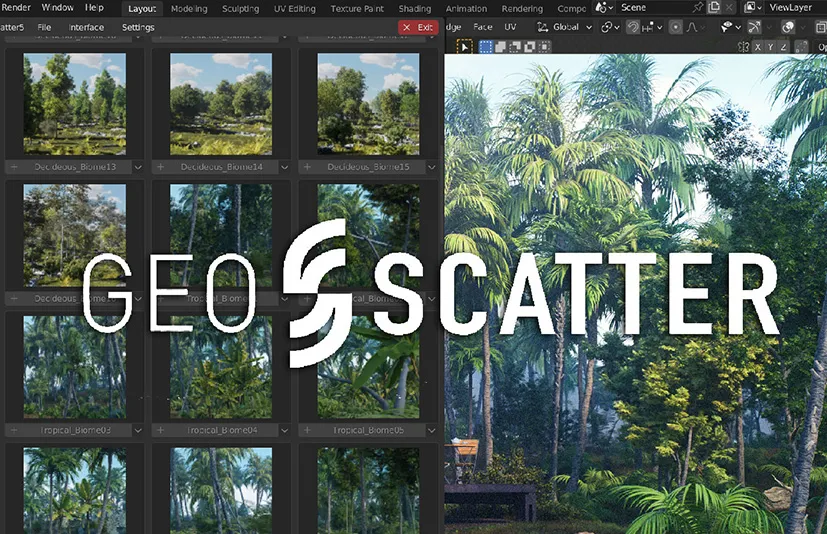827x534 pixels.
Task: Choose Extend existing selection mode icon
Action: tap(501, 47)
